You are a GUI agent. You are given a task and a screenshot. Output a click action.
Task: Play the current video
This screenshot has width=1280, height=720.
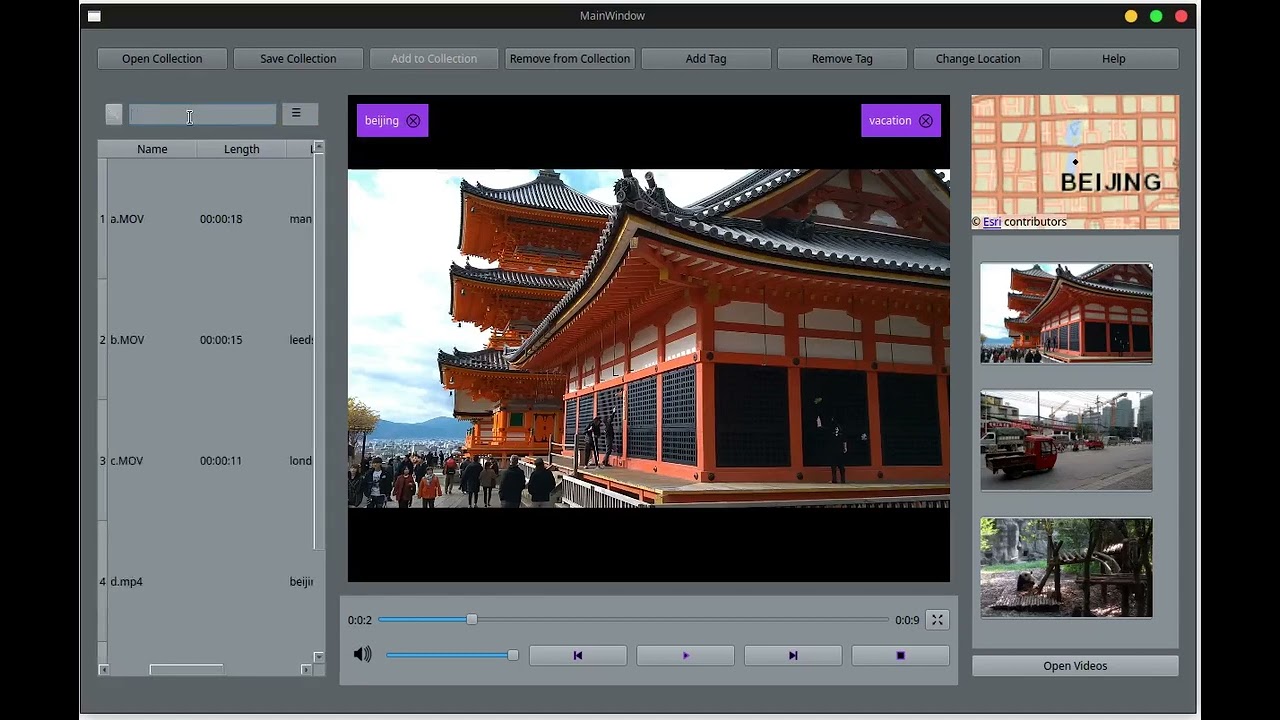[x=685, y=656]
